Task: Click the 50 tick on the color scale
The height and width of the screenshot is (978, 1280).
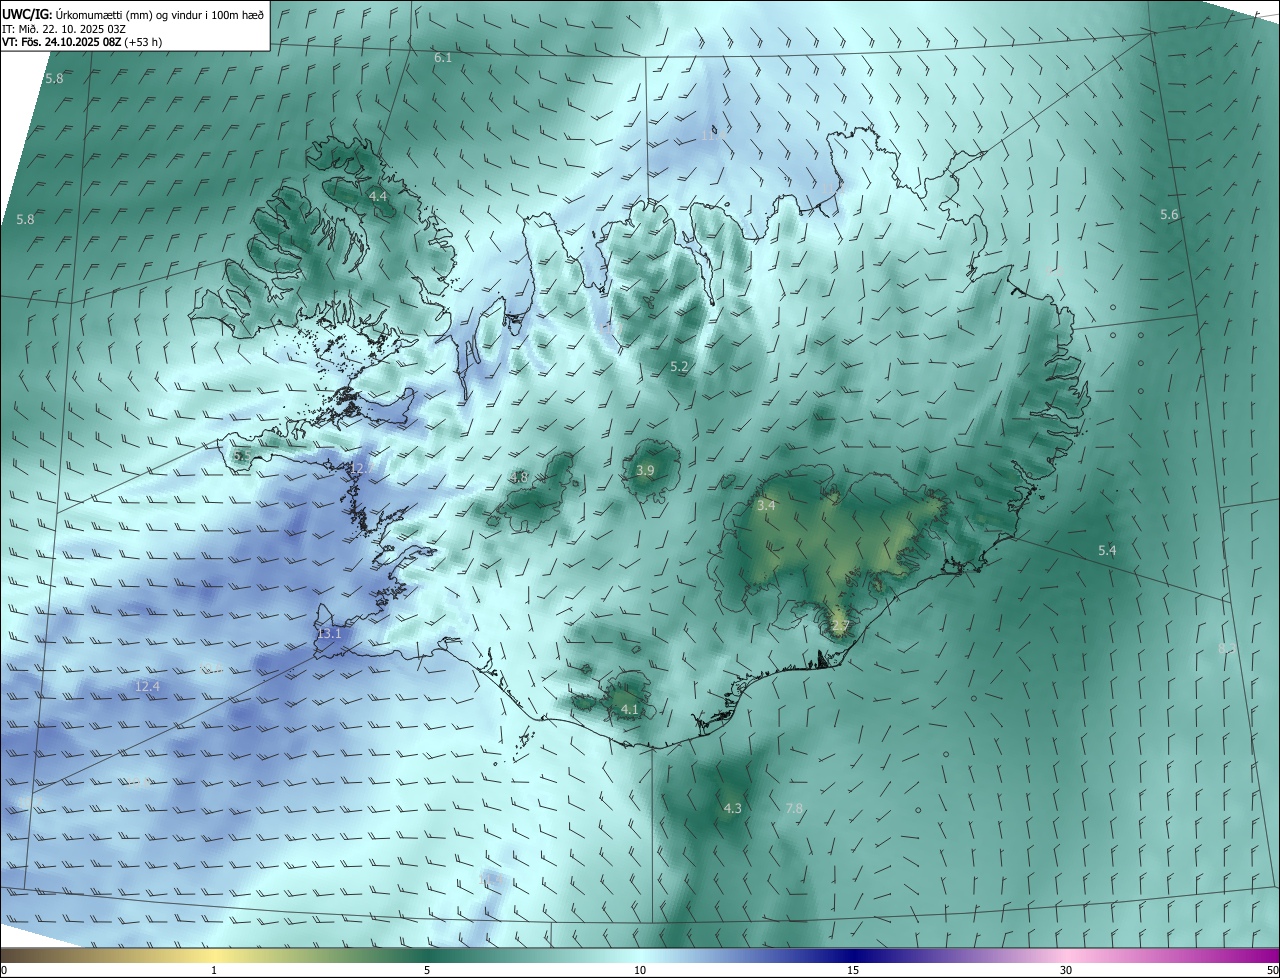Action: coord(1272,970)
